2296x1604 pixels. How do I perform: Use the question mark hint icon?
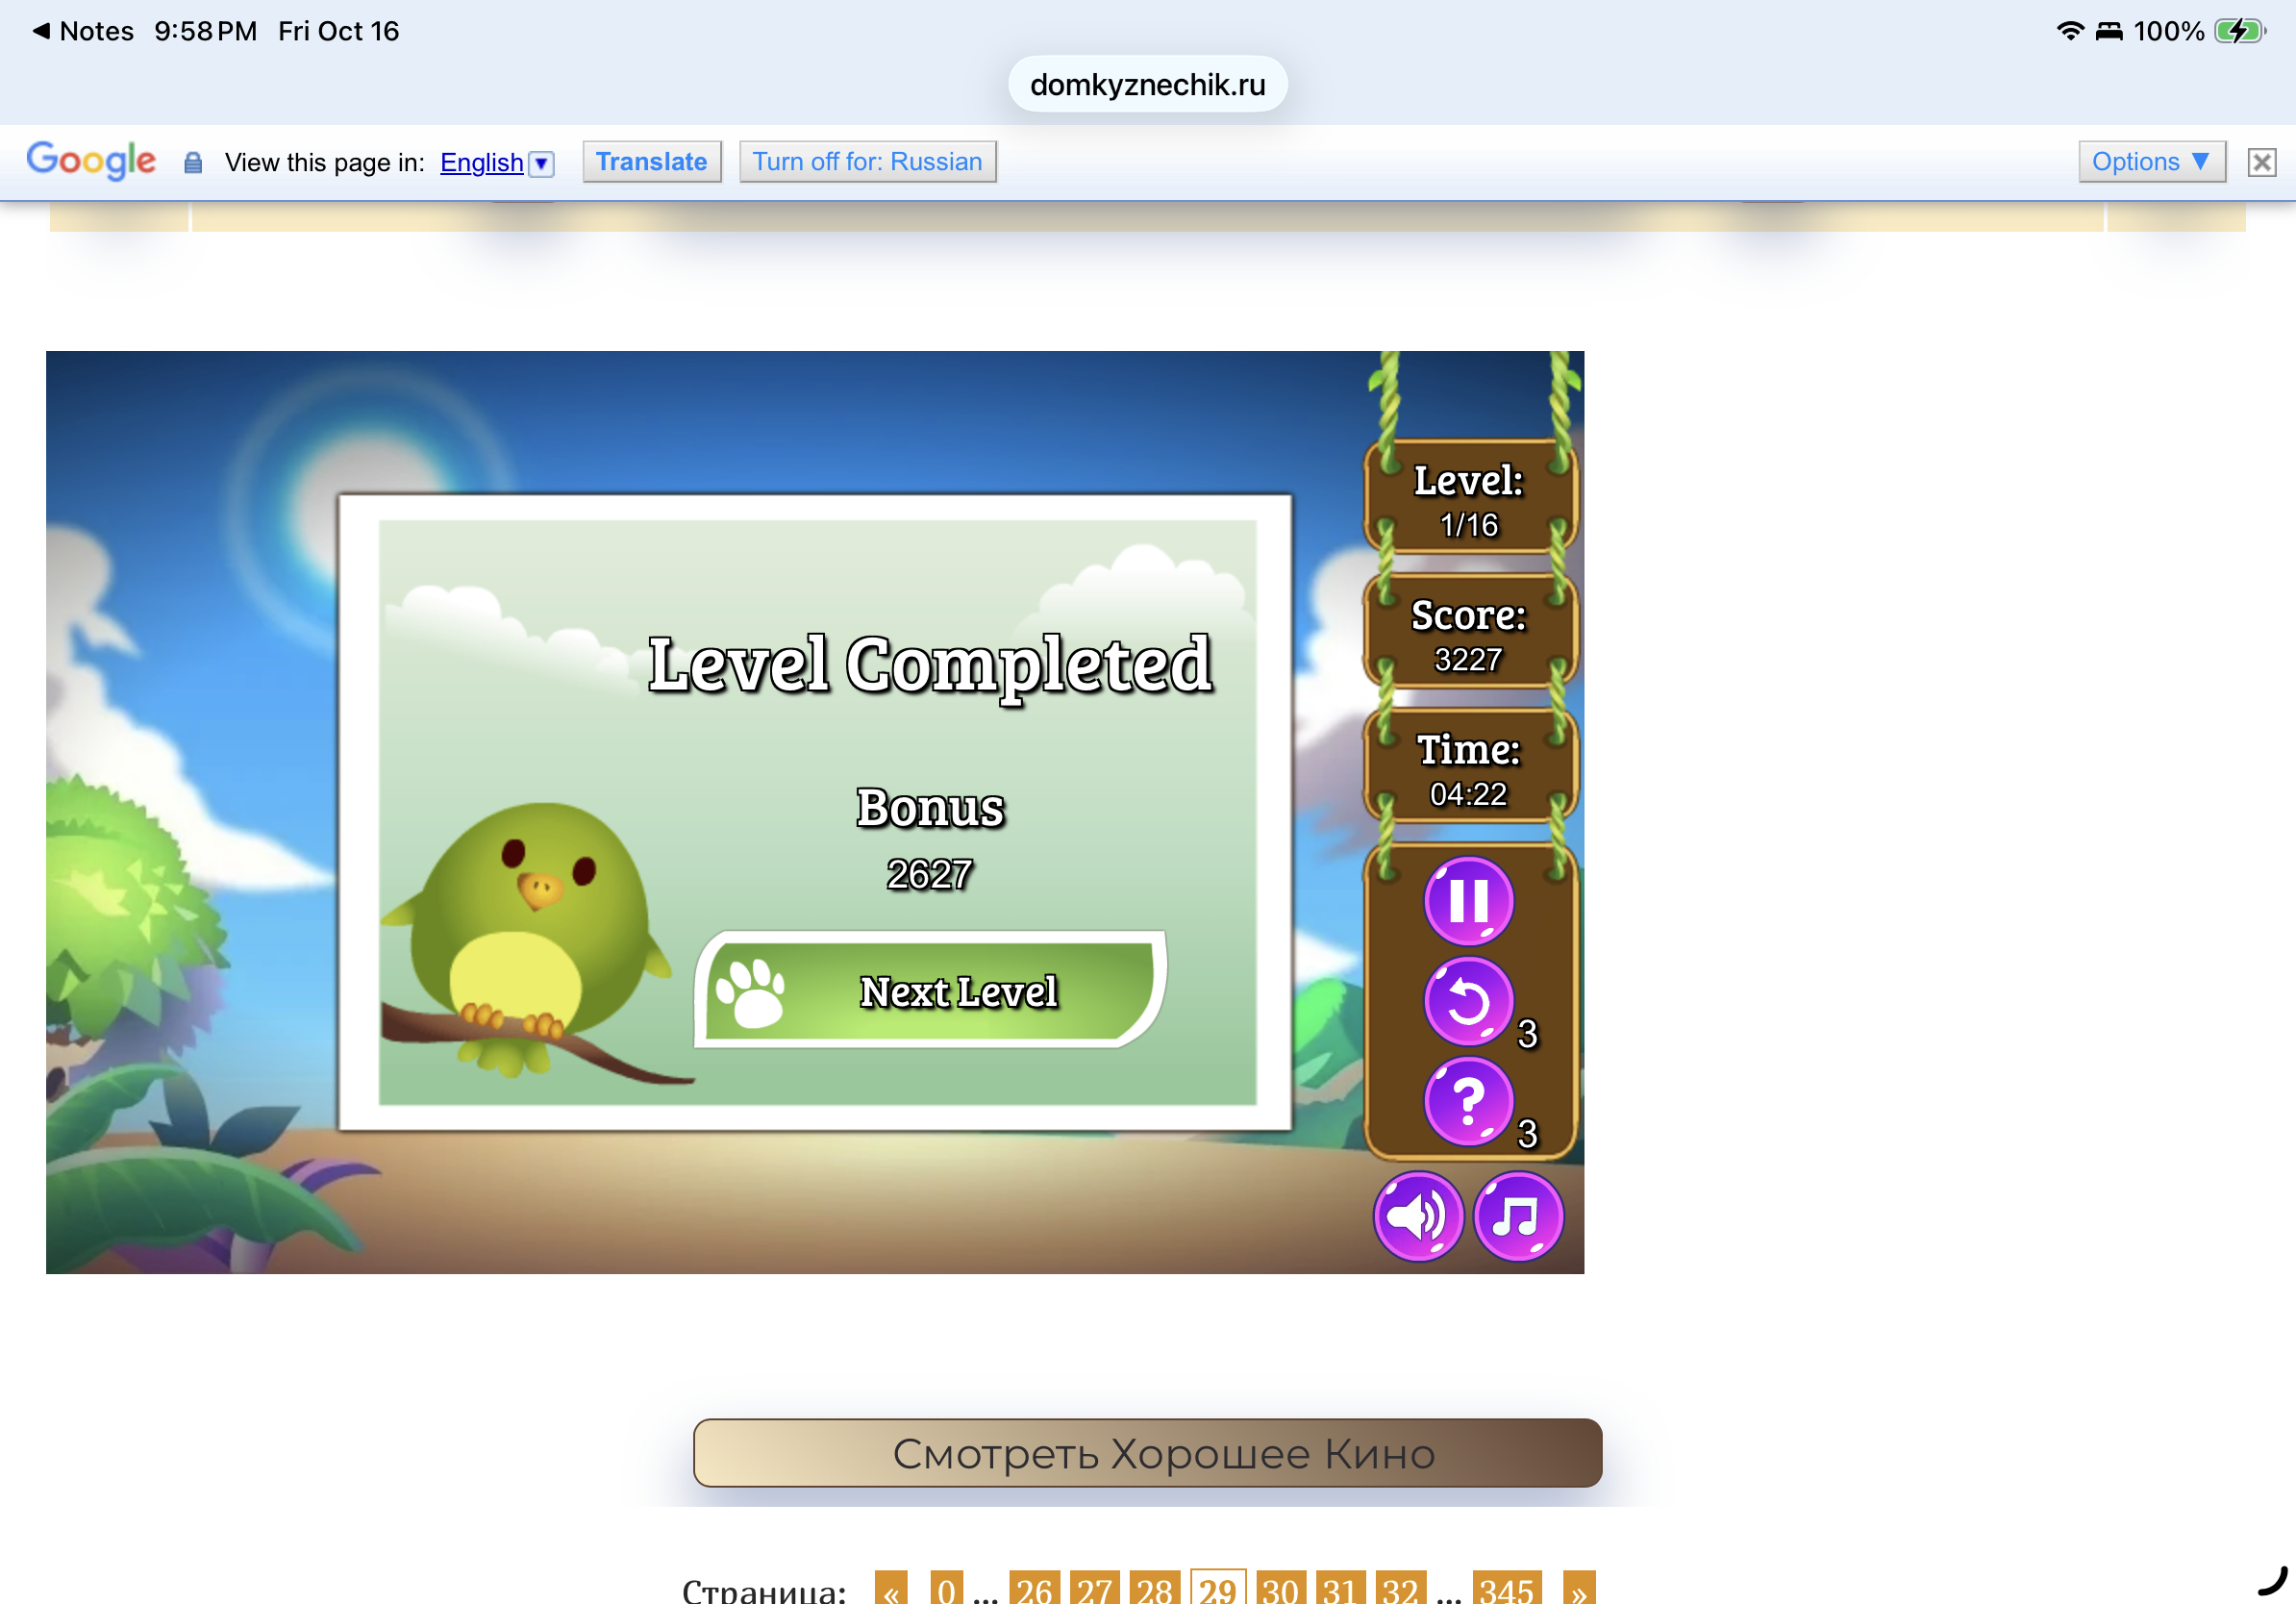(x=1468, y=1101)
